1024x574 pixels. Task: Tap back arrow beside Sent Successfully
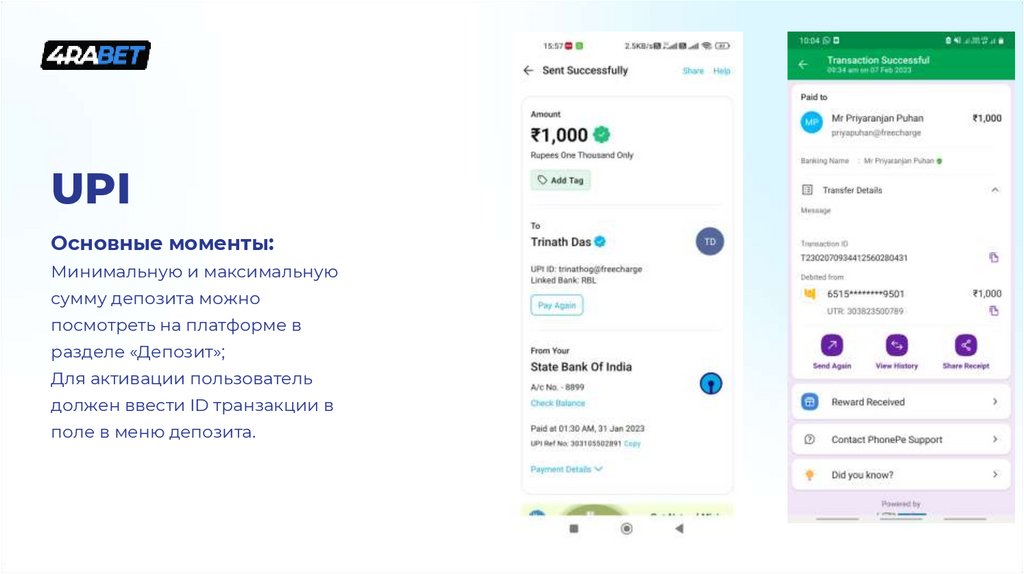[529, 71]
